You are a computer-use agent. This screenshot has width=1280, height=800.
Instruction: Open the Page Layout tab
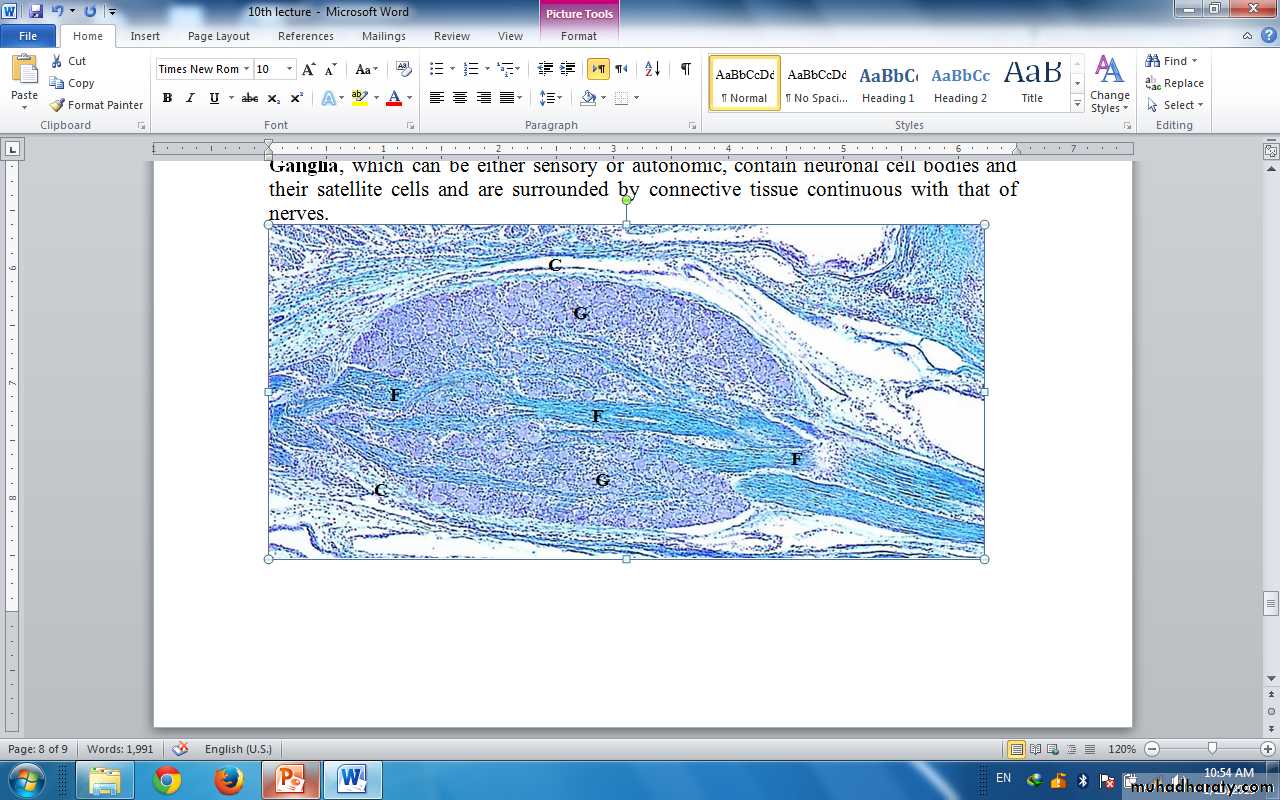pos(219,36)
